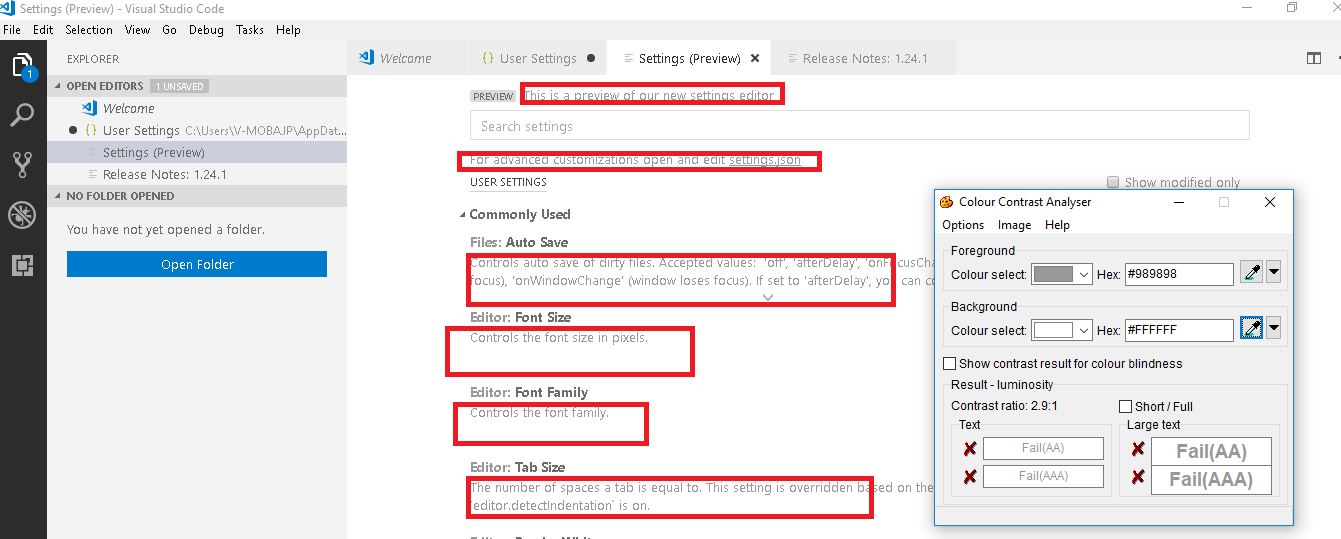Toggle Show modified only checkbox
The width and height of the screenshot is (1341, 539).
[1113, 182]
